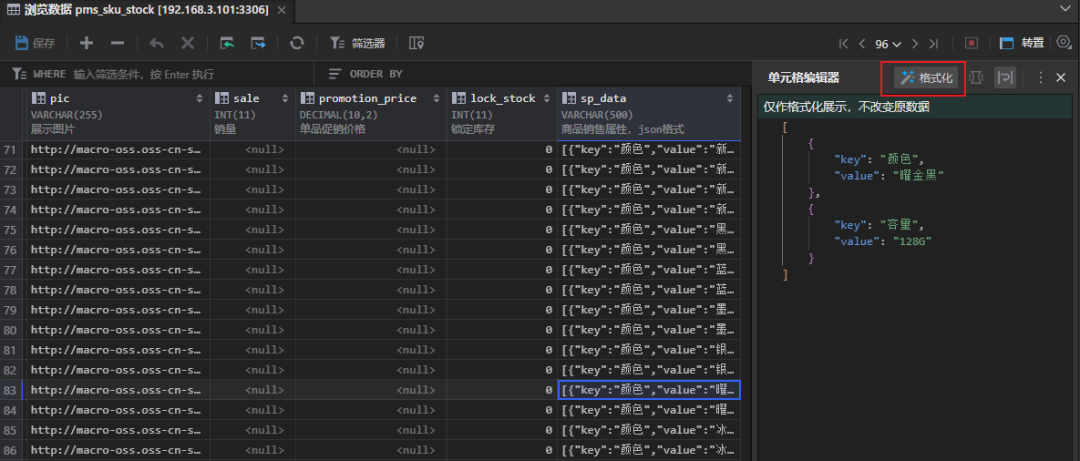Click the stop execution red square icon
The width and height of the screenshot is (1080, 461).
[x=971, y=43]
